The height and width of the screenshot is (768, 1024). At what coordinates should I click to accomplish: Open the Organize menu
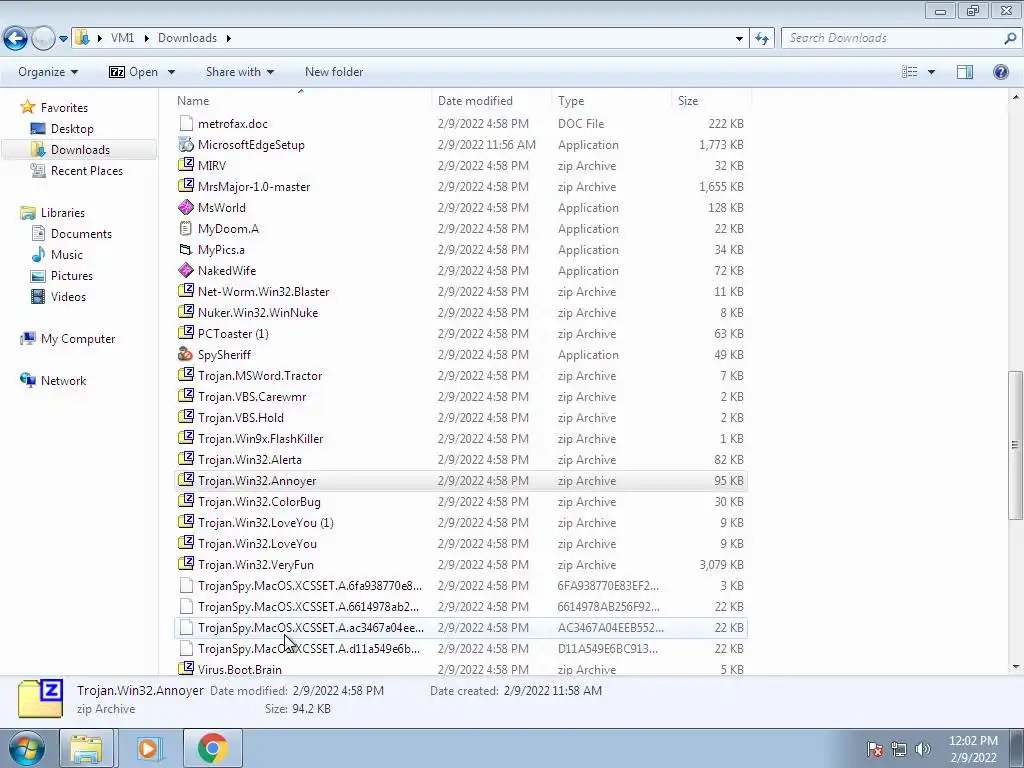pos(48,72)
